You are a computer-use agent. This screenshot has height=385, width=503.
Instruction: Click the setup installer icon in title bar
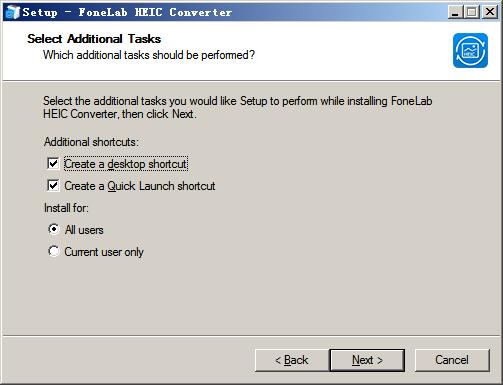tap(13, 12)
